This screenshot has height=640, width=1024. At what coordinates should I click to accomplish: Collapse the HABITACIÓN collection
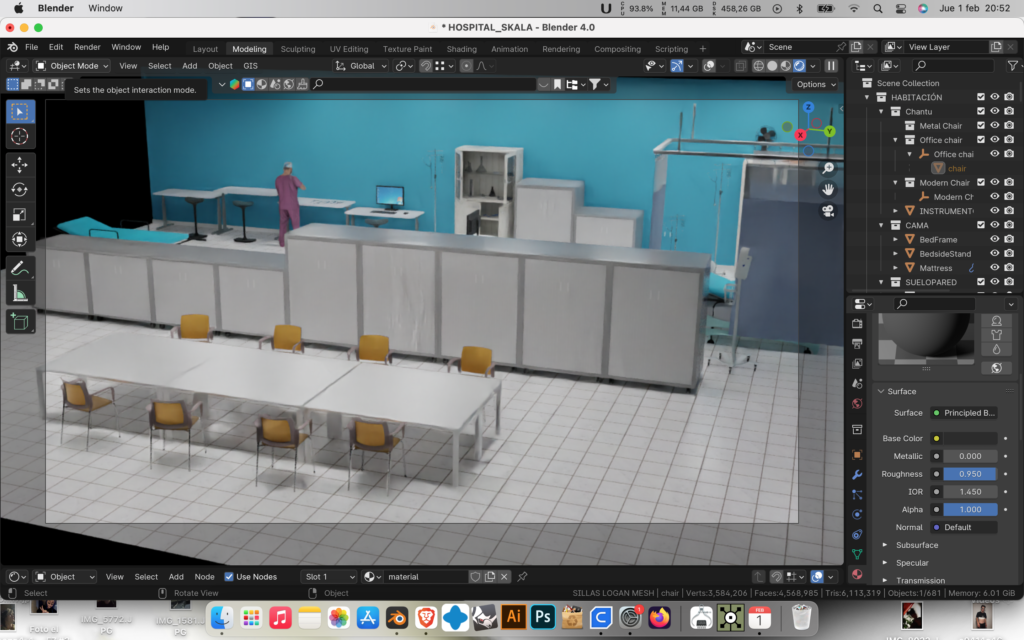(868, 98)
